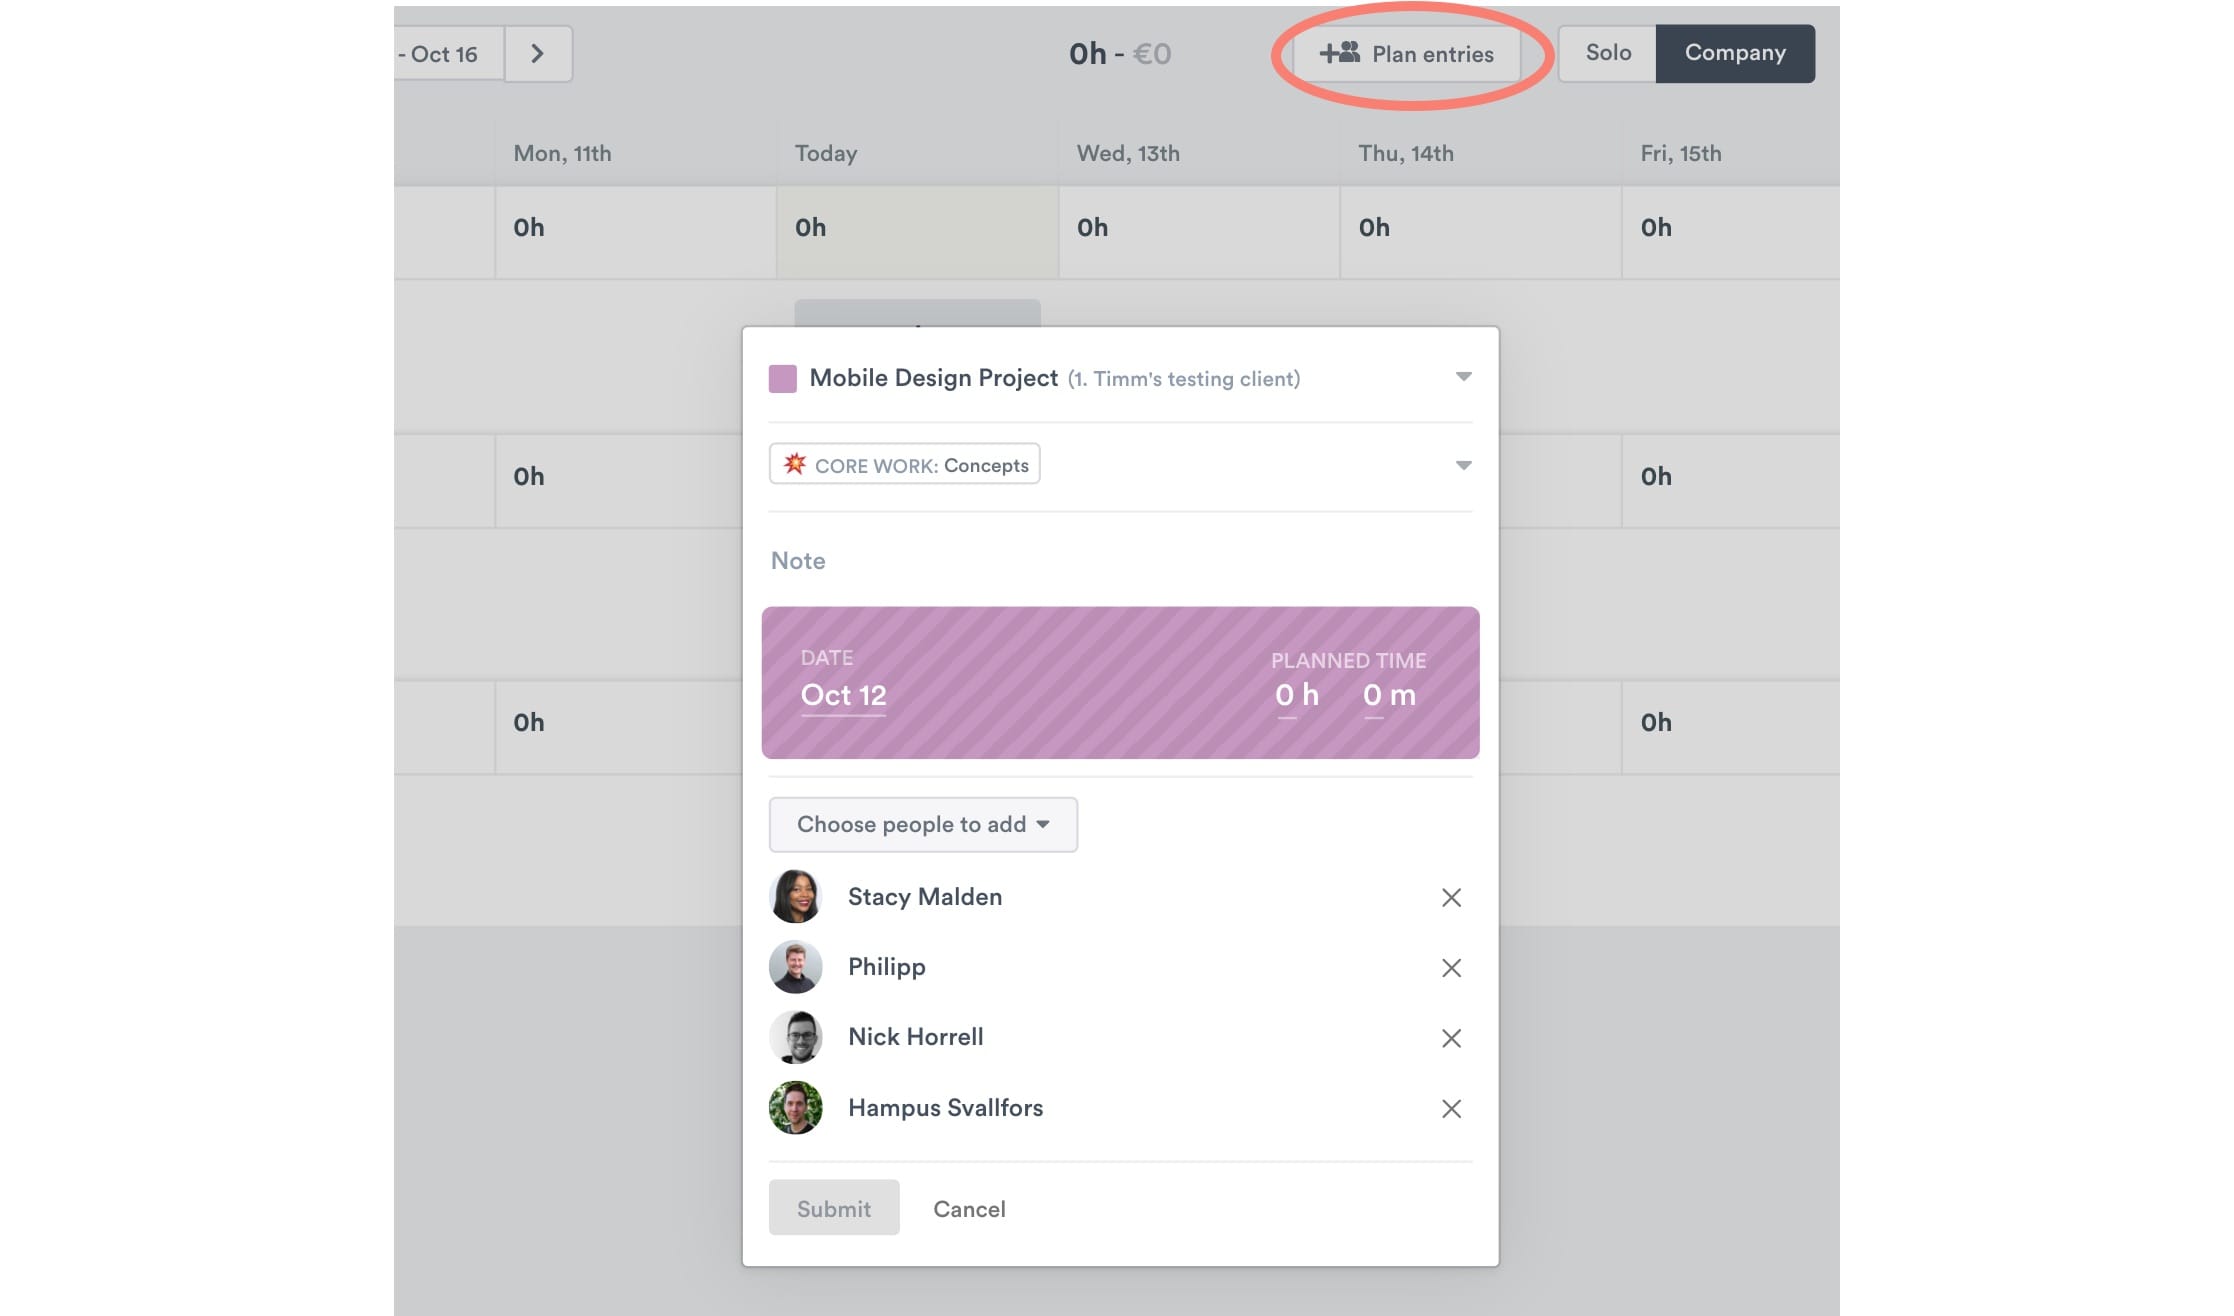Image resolution: width=2234 pixels, height=1316 pixels.
Task: Remove Philipp from selected people
Action: pyautogui.click(x=1451, y=968)
